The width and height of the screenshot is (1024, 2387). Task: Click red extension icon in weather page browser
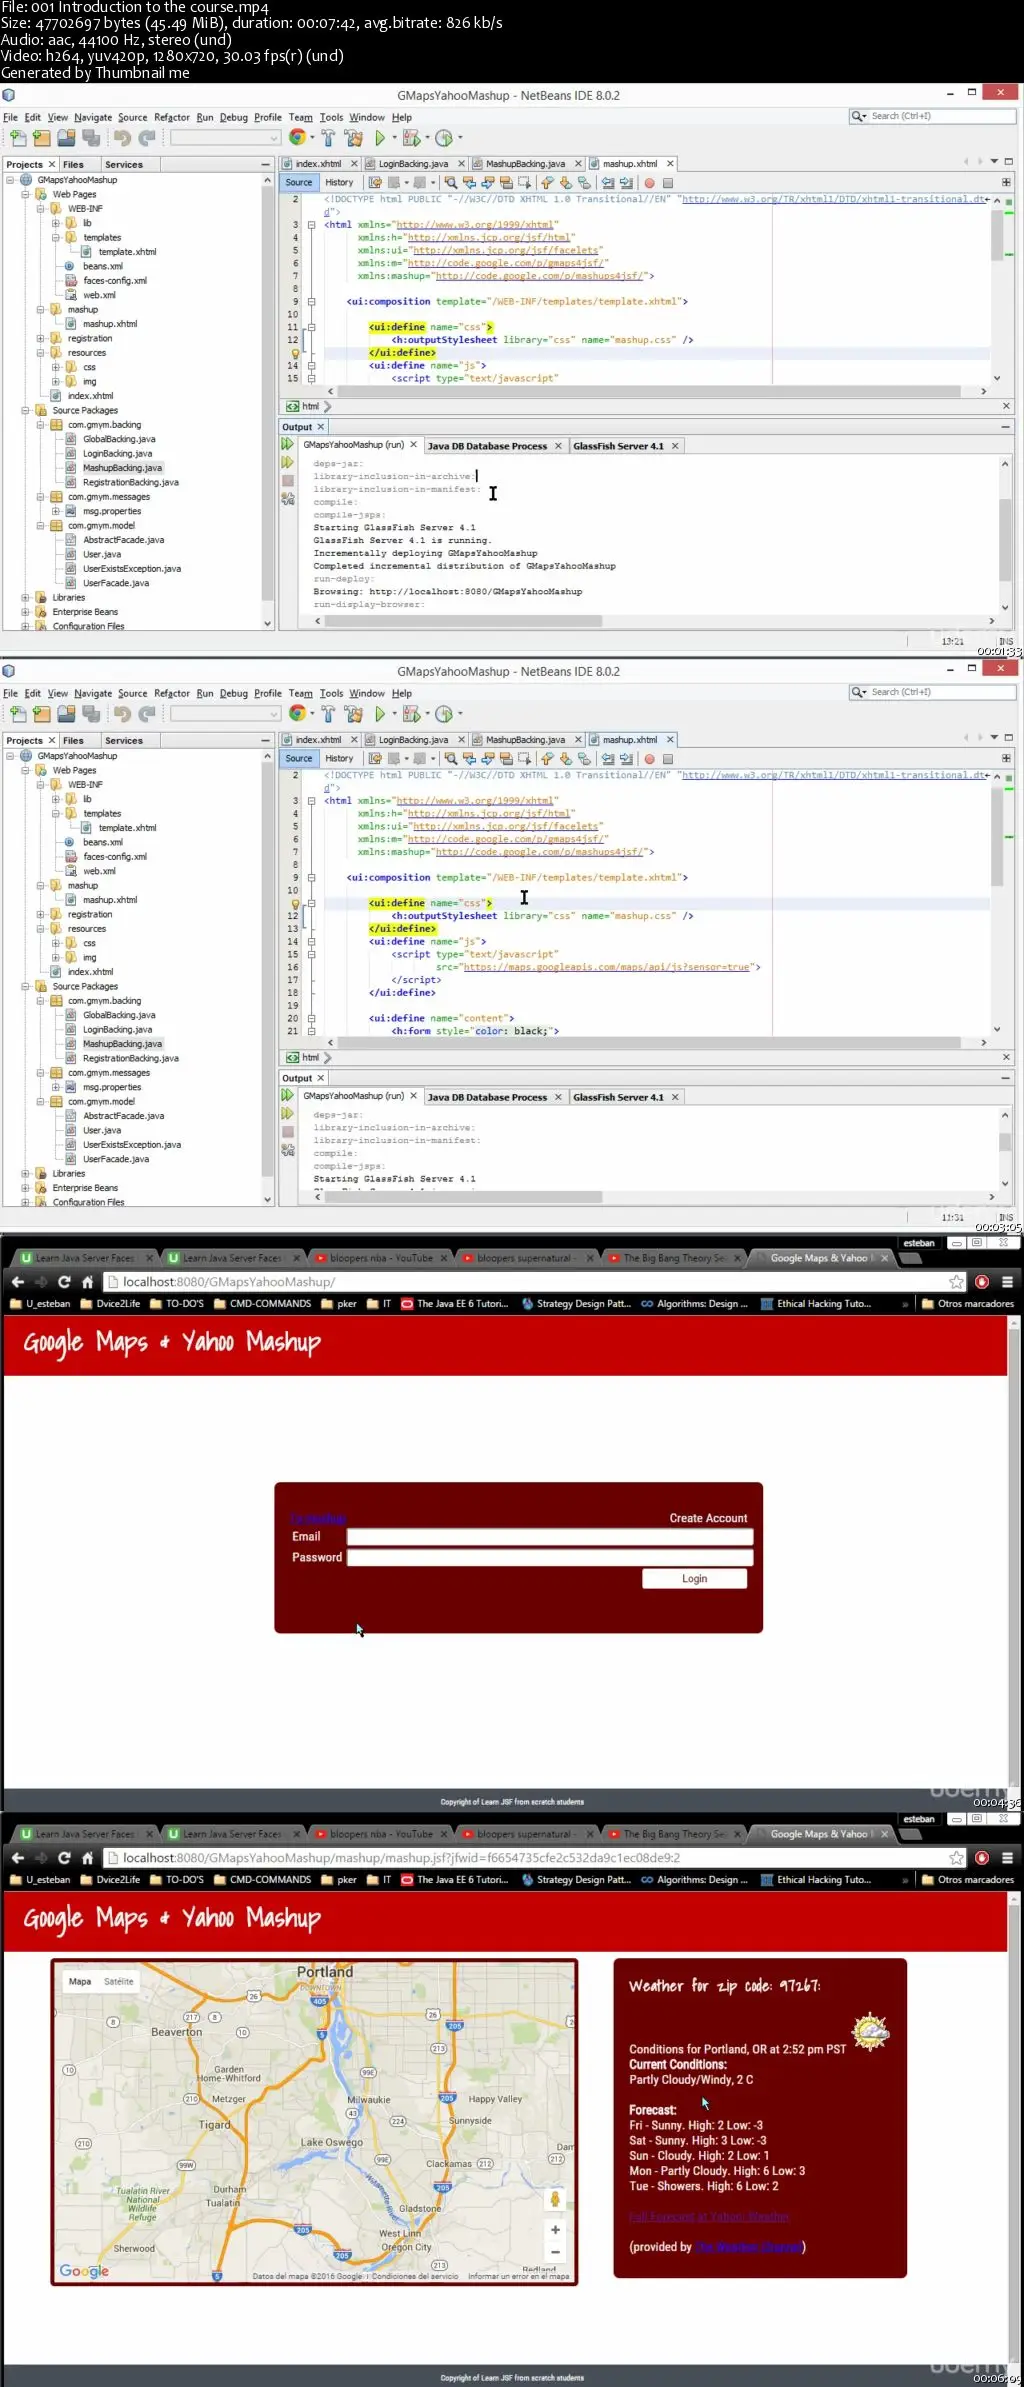[x=982, y=1858]
